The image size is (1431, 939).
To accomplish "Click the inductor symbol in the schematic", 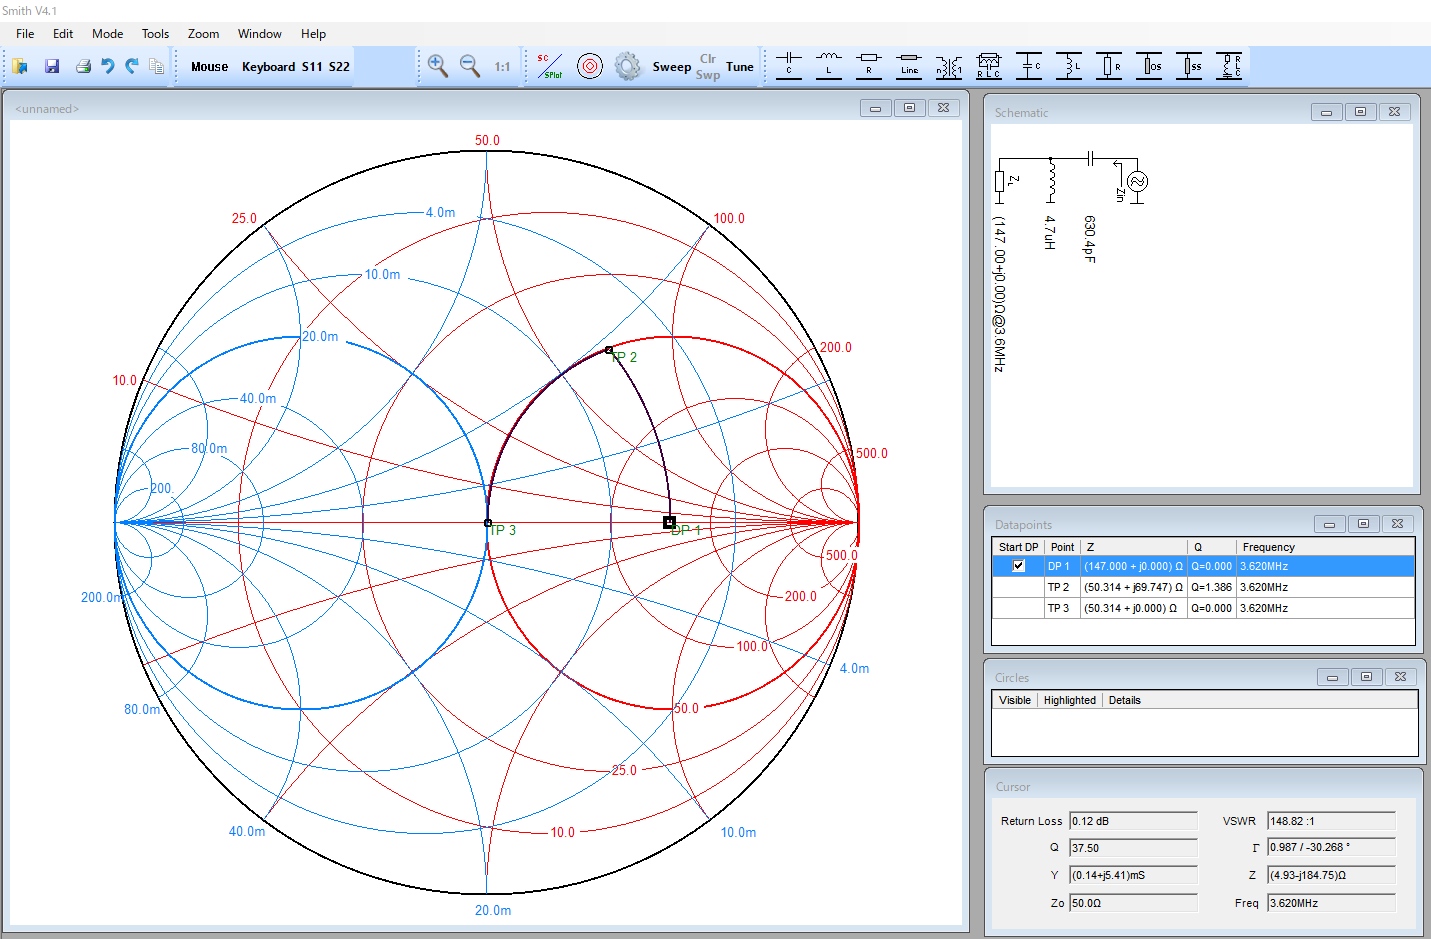I will (1050, 182).
